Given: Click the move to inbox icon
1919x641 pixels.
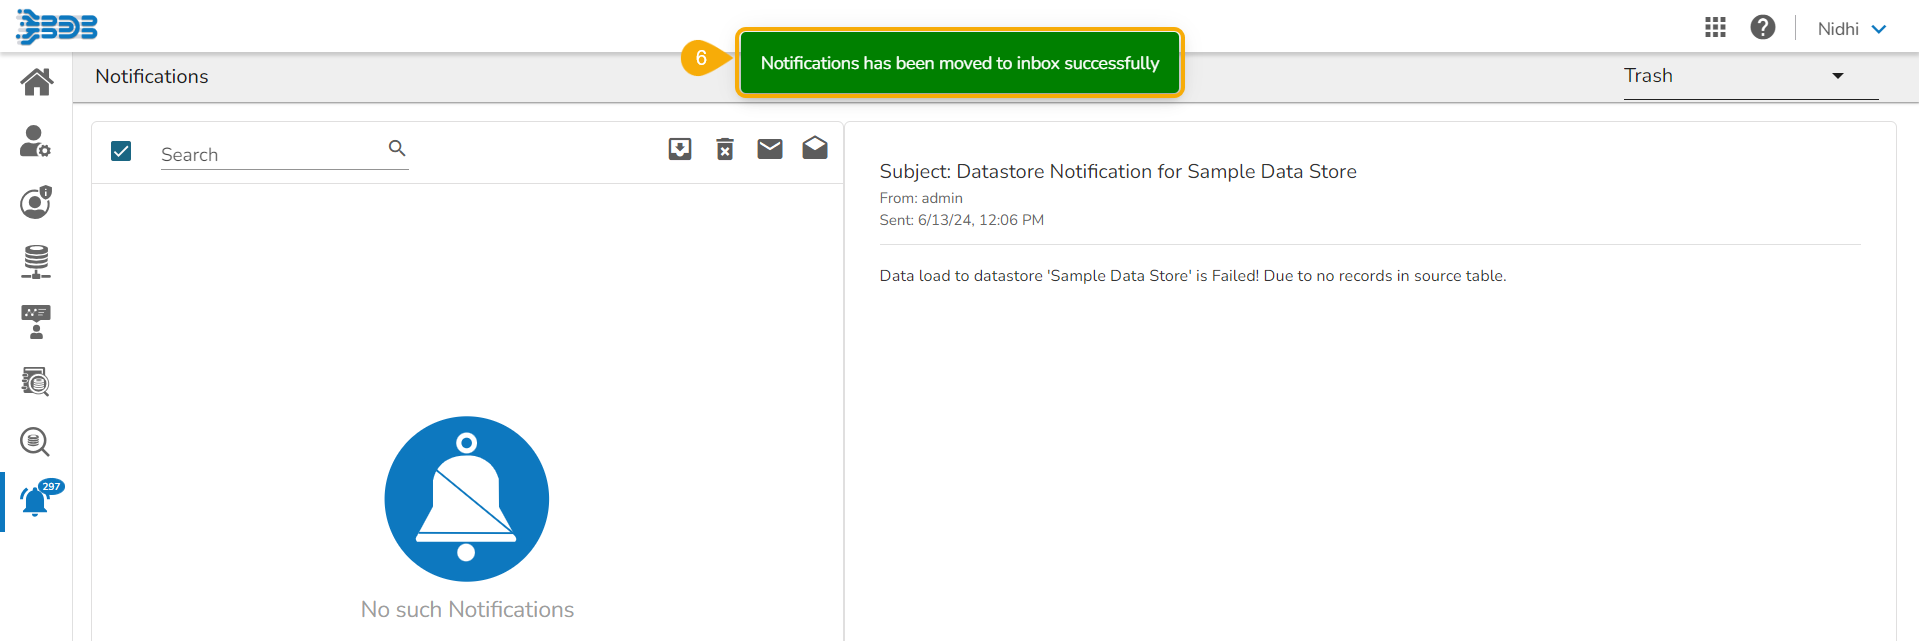Looking at the screenshot, I should click(680, 149).
